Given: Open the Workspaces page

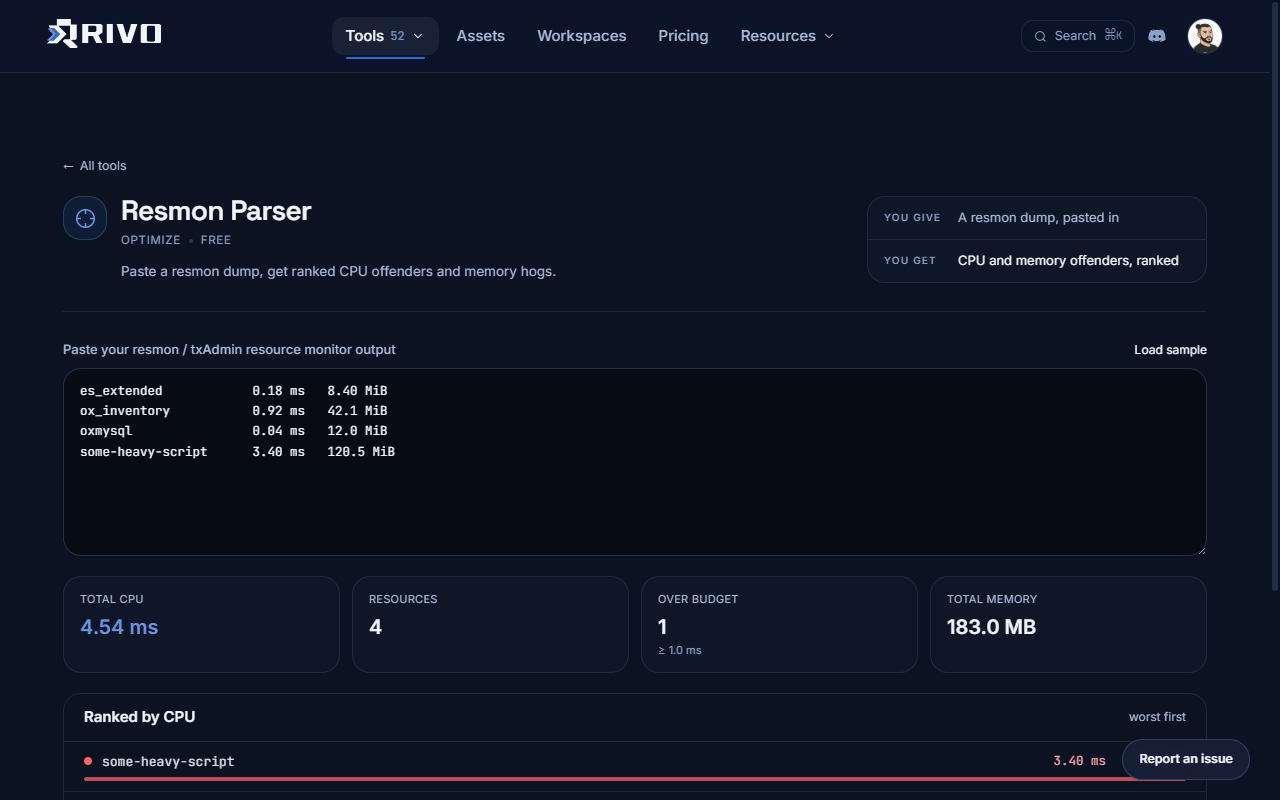Looking at the screenshot, I should pos(582,36).
